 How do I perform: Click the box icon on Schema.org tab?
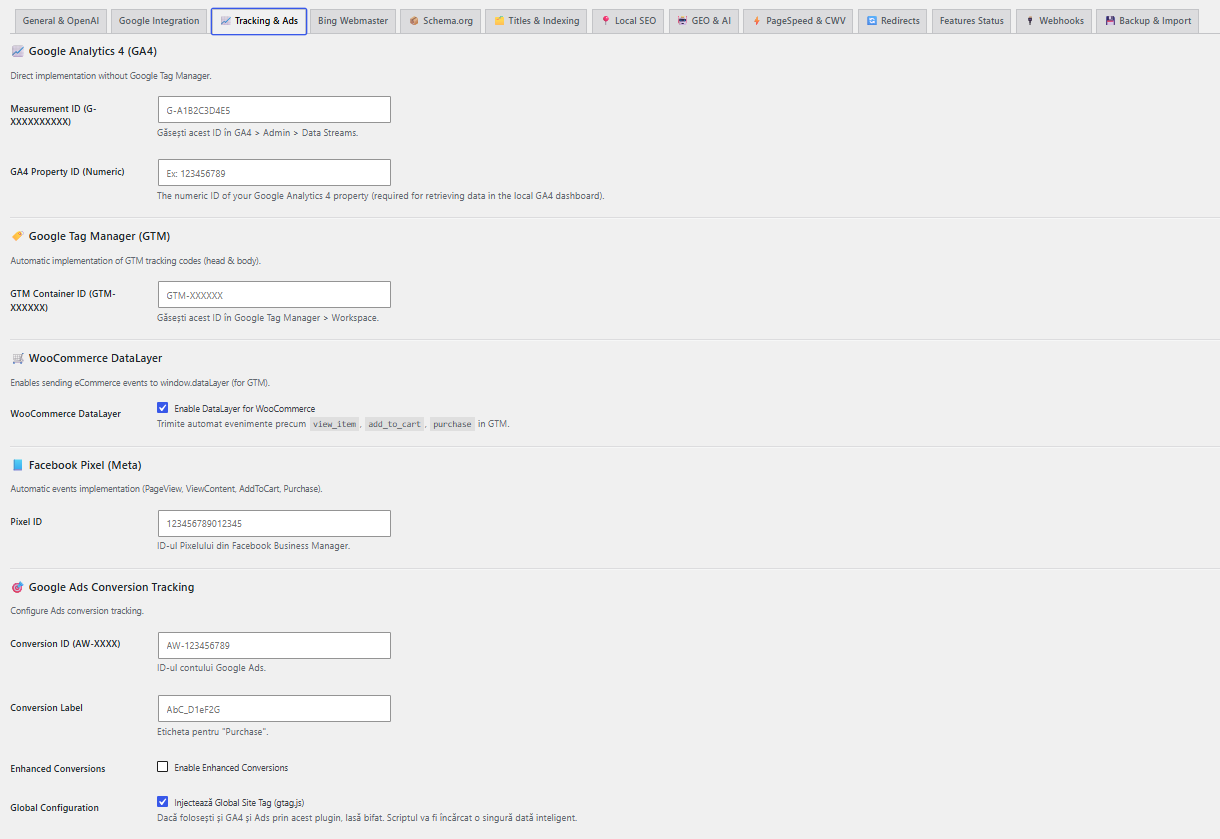point(414,21)
